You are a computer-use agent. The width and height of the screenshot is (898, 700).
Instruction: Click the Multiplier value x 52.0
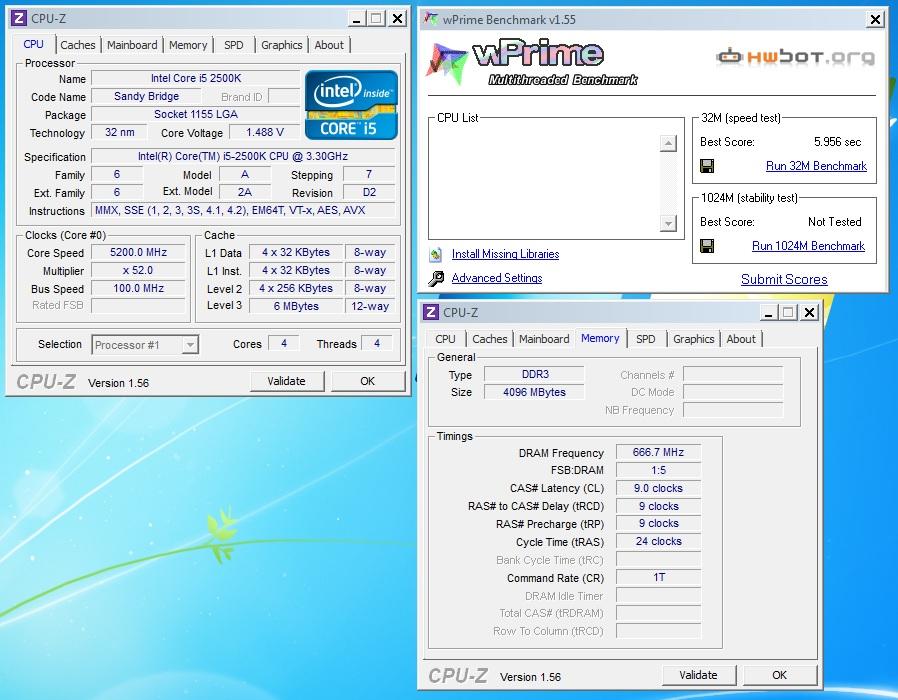coord(139,270)
